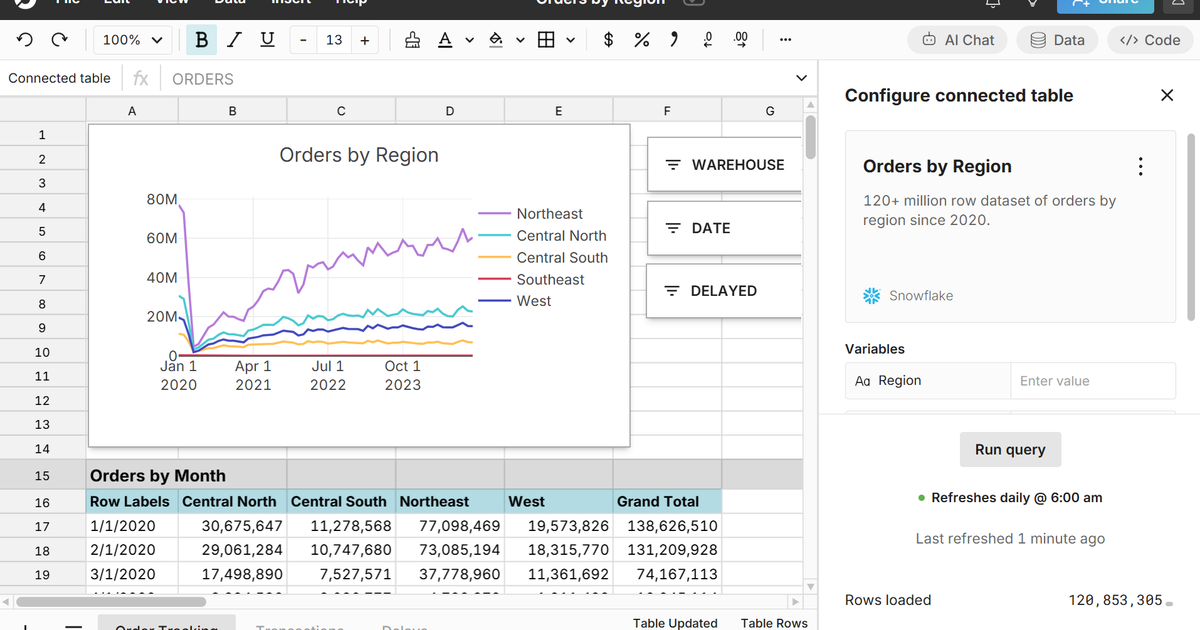Click the lightbulb tips icon
This screenshot has height=630, width=1200.
click(x=1031, y=3)
